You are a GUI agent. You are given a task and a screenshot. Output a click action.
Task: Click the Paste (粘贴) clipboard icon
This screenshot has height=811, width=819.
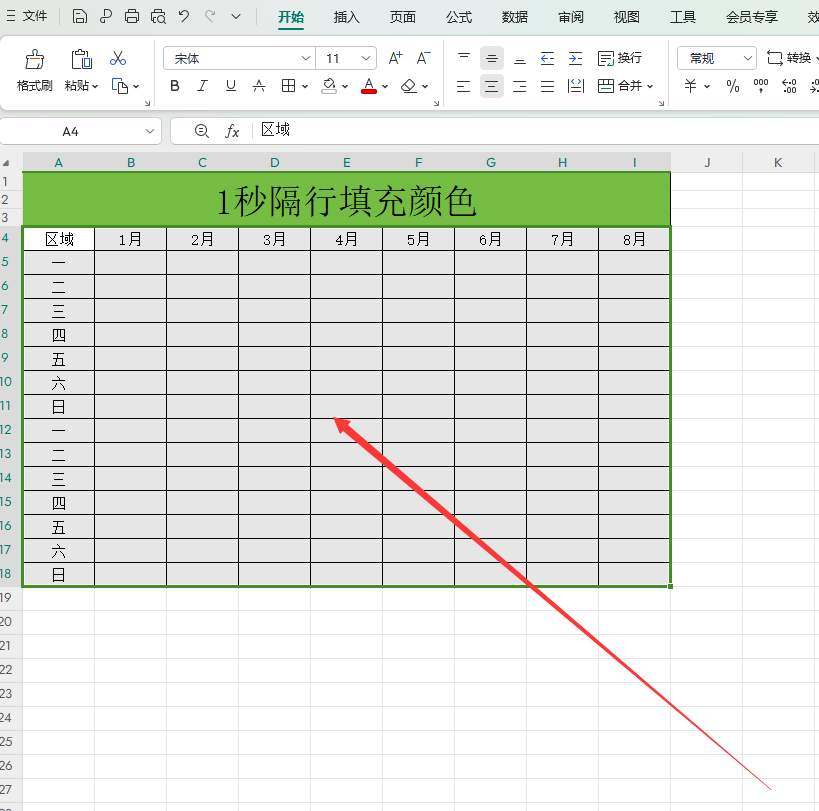click(81, 60)
